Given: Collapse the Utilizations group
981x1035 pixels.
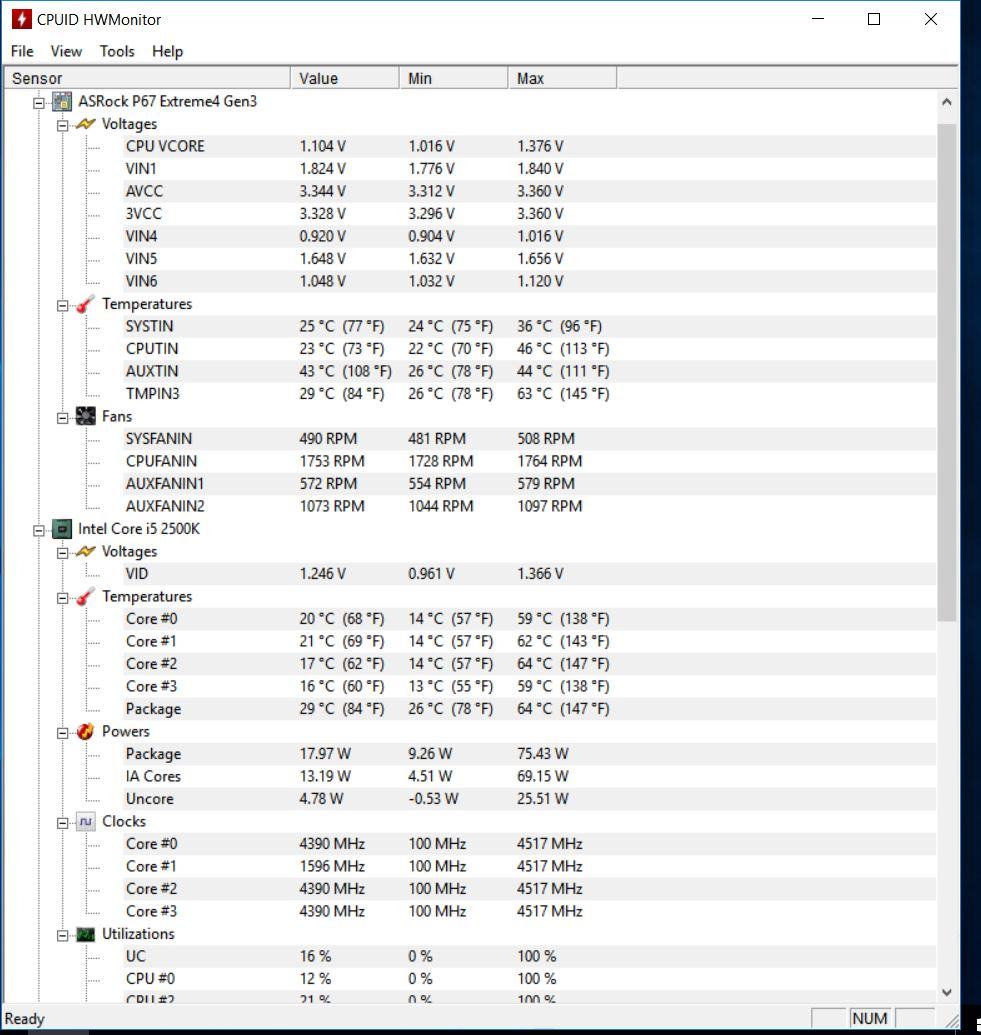Looking at the screenshot, I should pos(63,935).
